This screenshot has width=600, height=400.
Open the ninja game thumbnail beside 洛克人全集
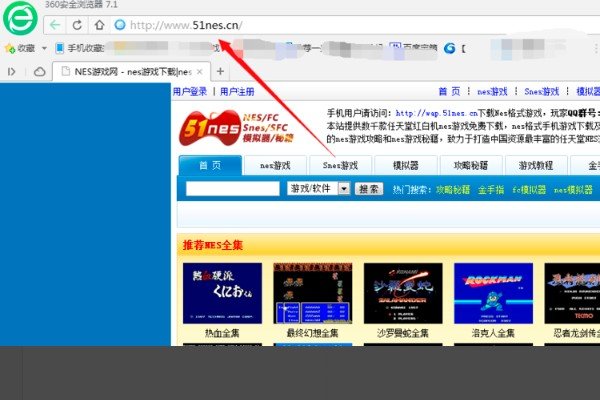572,293
